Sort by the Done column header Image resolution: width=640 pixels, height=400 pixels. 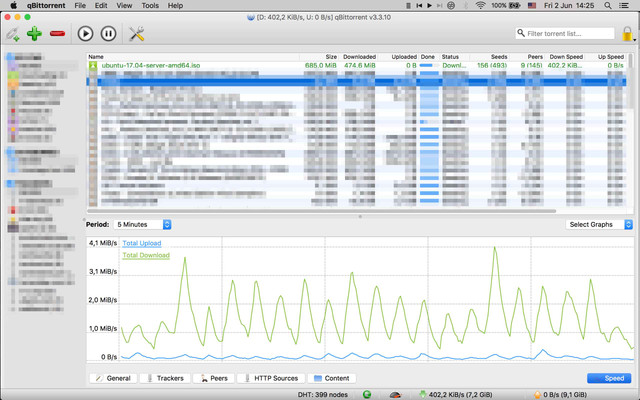coord(429,57)
